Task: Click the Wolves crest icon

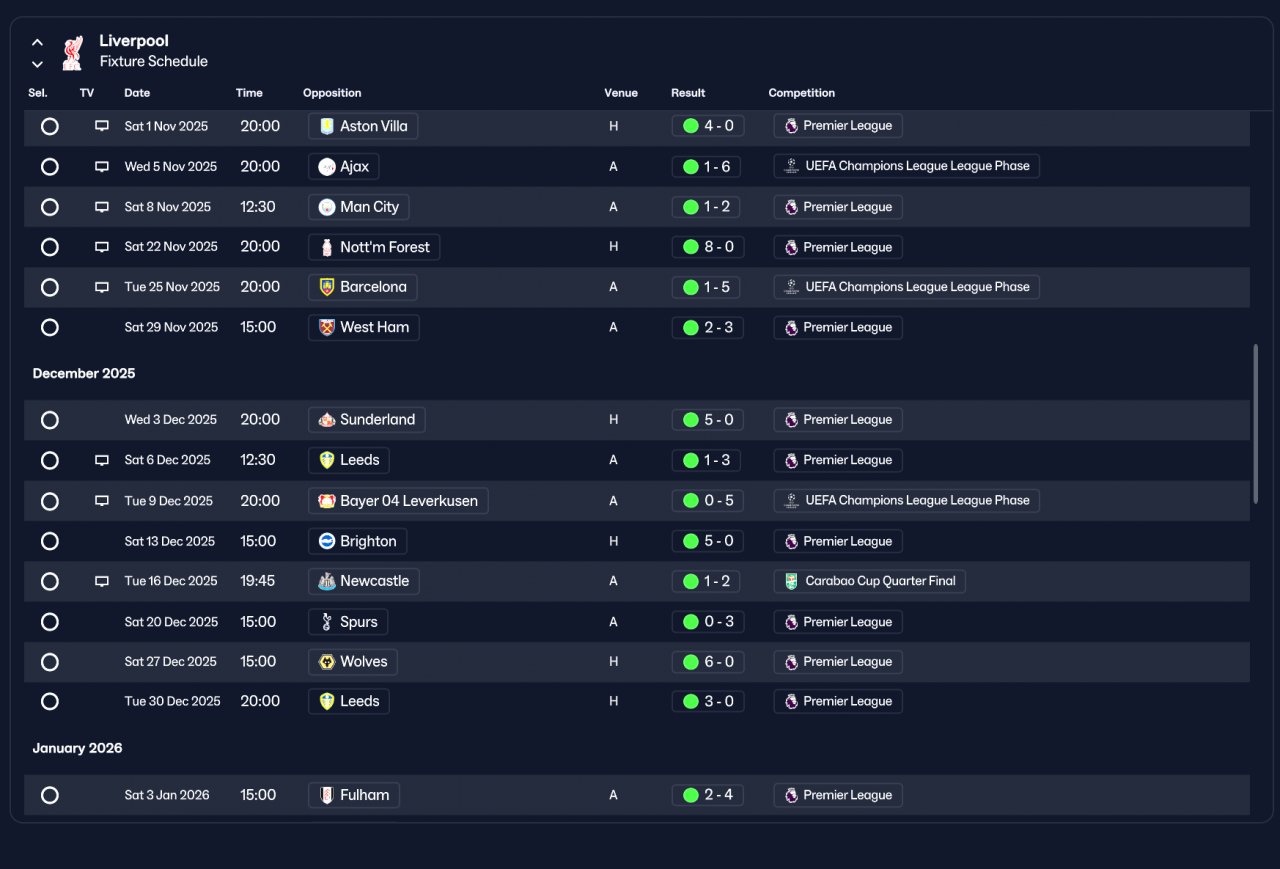Action: (x=326, y=662)
